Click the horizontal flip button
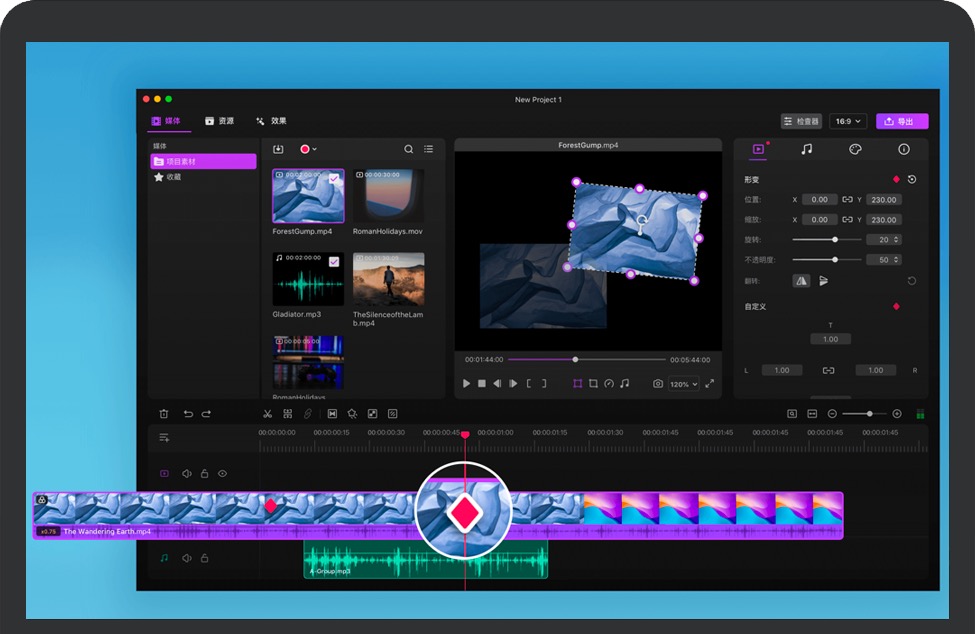 (x=801, y=281)
